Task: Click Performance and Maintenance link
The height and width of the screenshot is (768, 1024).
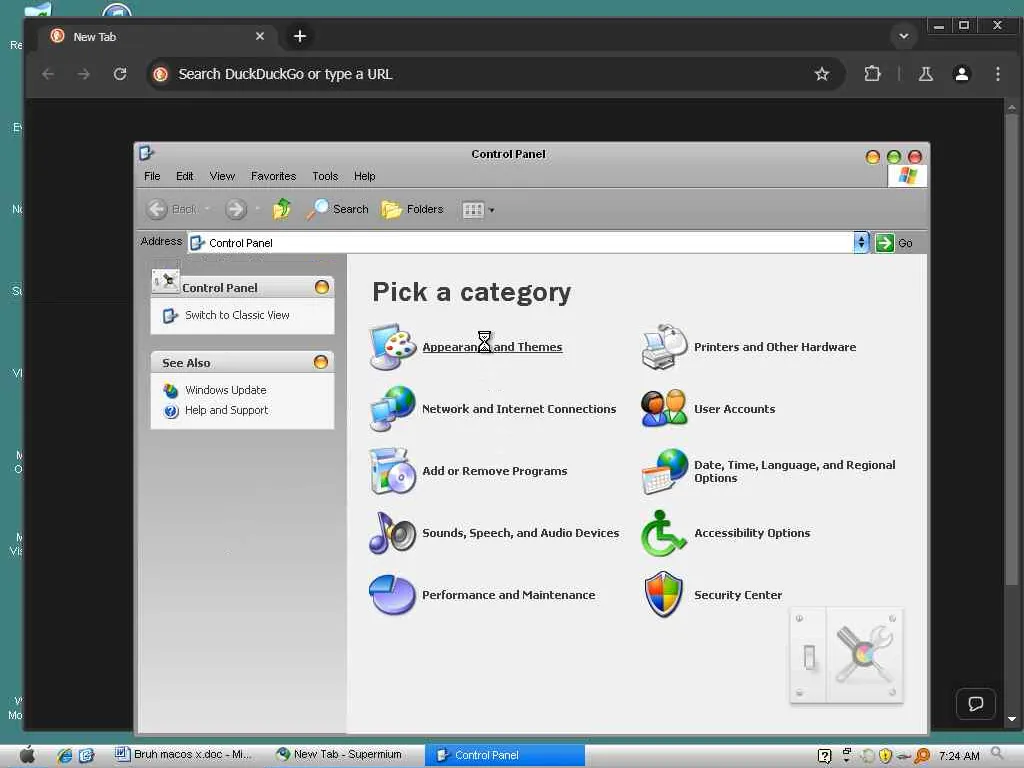Action: point(509,595)
